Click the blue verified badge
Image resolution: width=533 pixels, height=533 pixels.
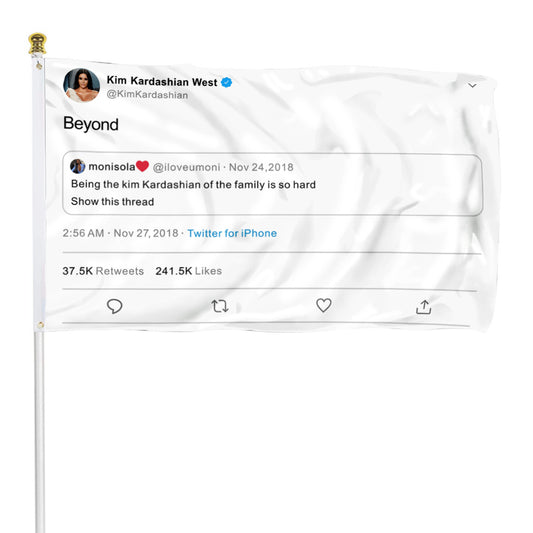tap(227, 82)
